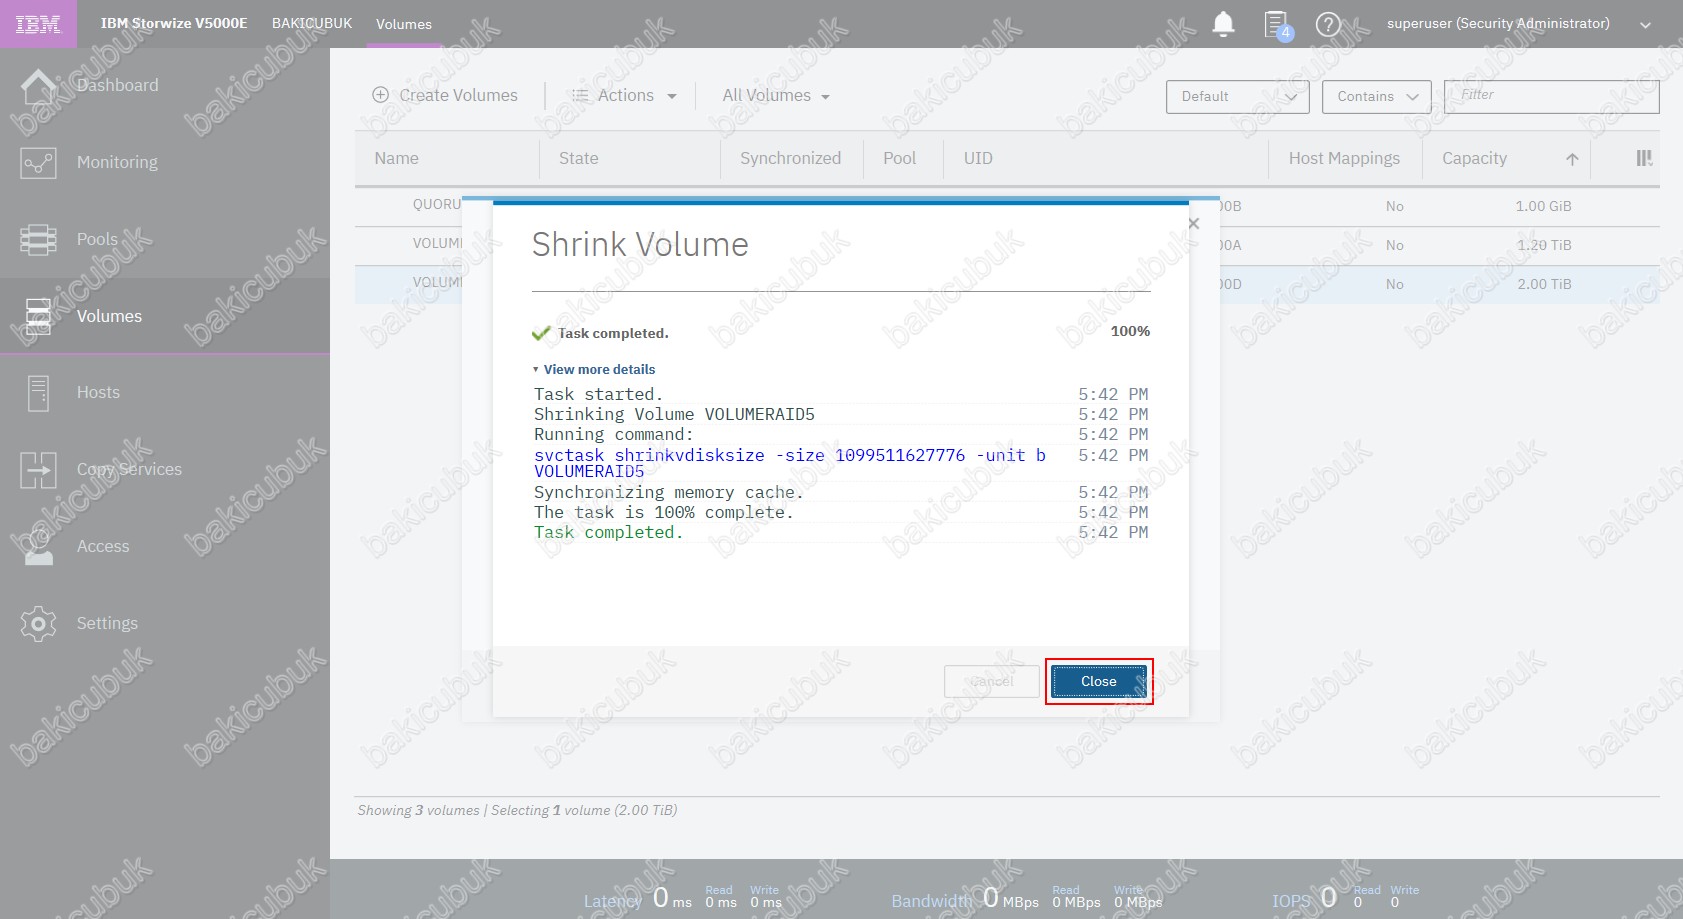Open the Default filter field dropdown
The image size is (1683, 919).
(1237, 97)
